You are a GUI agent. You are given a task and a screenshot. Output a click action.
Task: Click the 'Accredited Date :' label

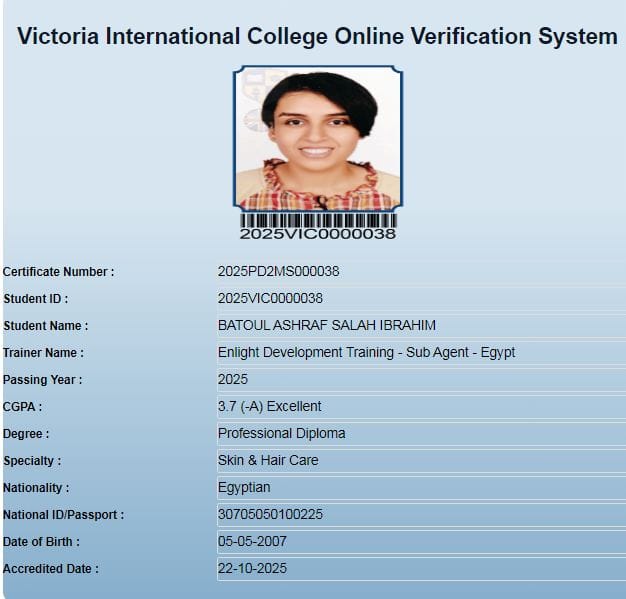pyautogui.click(x=51, y=569)
